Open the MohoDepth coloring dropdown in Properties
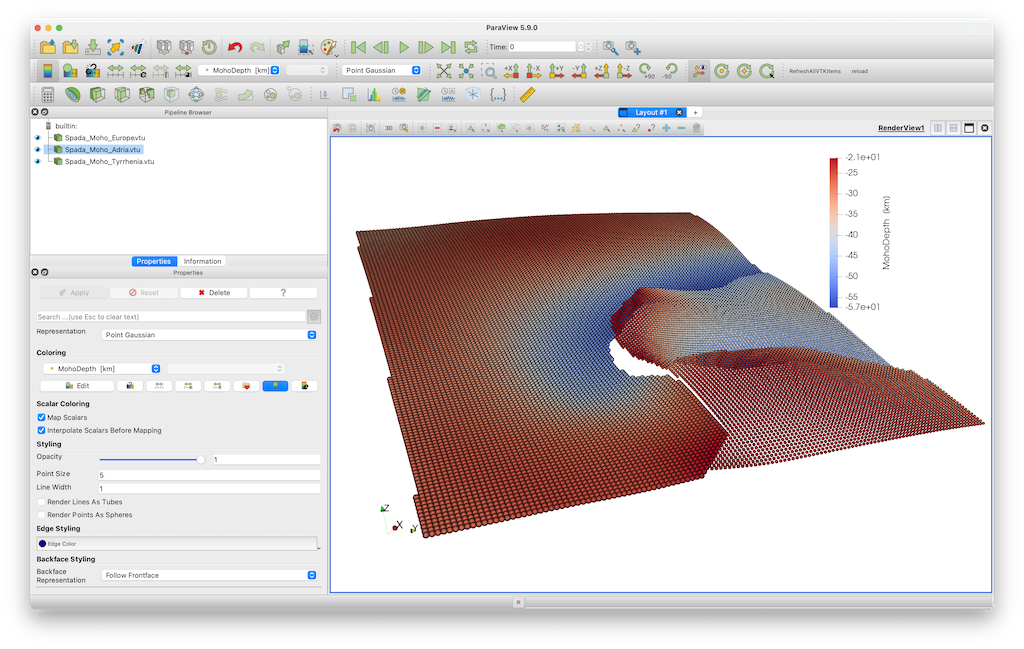 (100, 369)
